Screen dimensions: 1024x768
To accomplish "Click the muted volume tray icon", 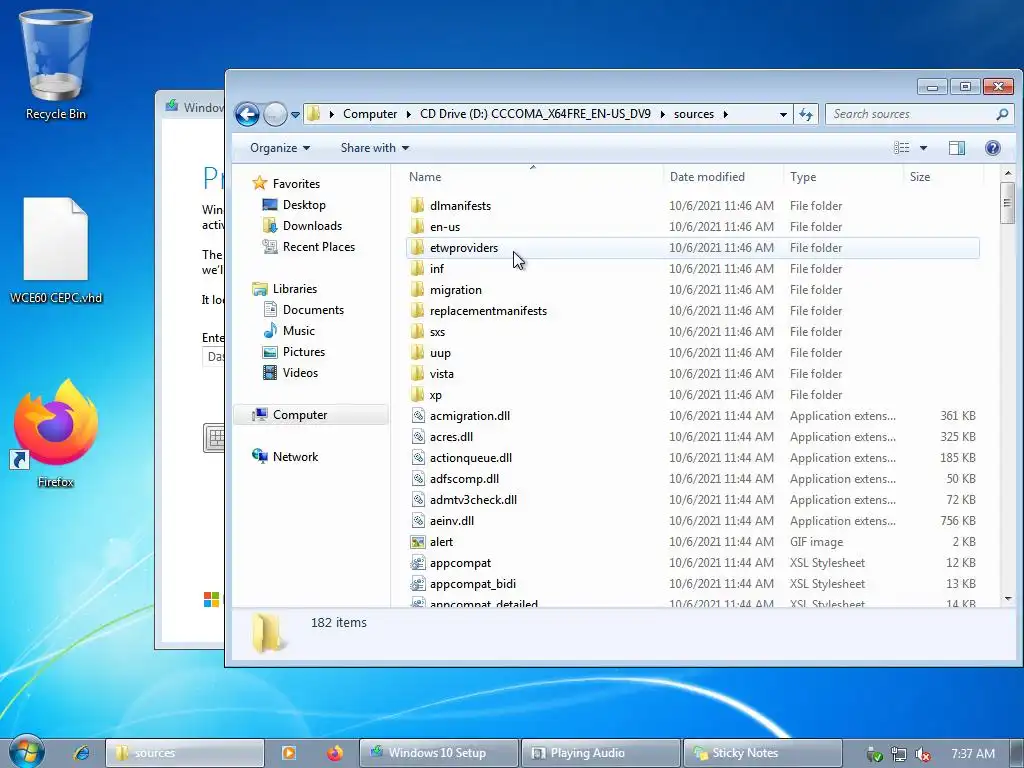I will pyautogui.click(x=923, y=754).
